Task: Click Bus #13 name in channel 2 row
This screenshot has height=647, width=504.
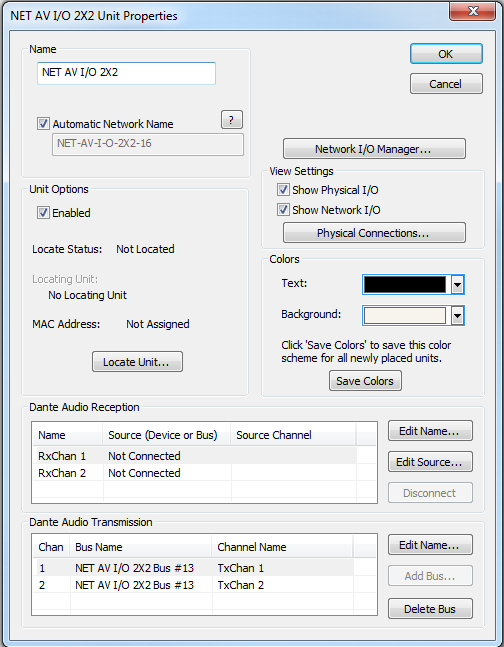Action: click(x=134, y=585)
